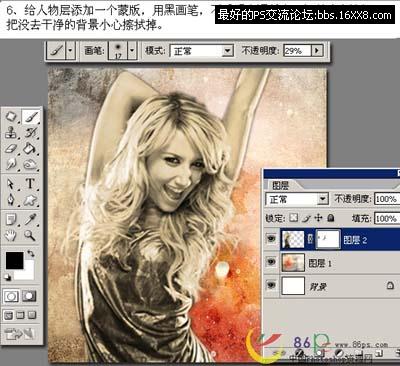Select the Paint Bucket tool

[x=30, y=149]
